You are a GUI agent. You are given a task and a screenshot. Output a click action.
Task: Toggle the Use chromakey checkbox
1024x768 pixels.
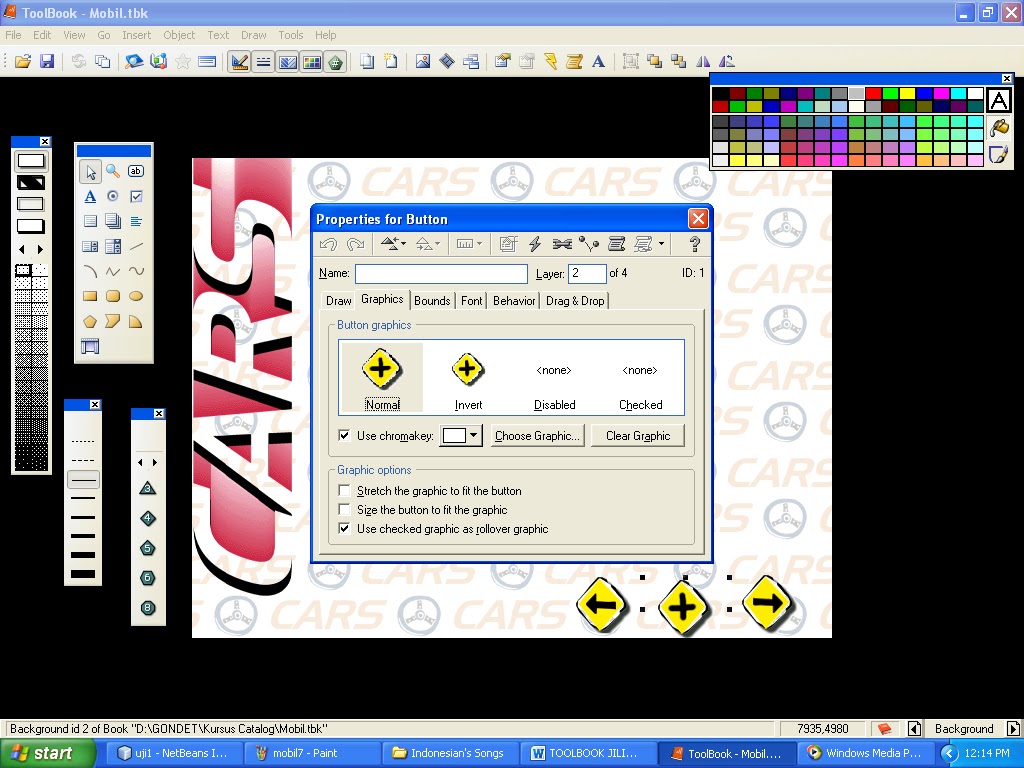pyautogui.click(x=345, y=436)
